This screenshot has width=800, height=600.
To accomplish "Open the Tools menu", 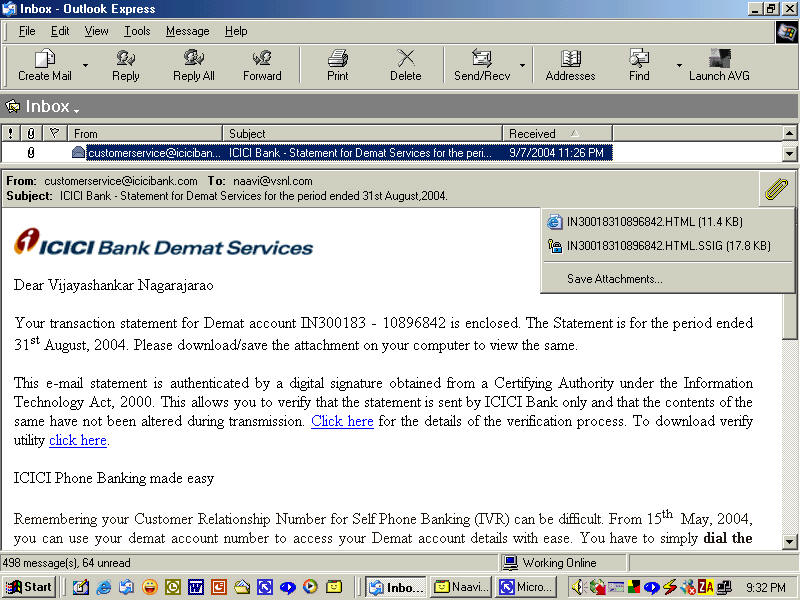I will tap(137, 31).
